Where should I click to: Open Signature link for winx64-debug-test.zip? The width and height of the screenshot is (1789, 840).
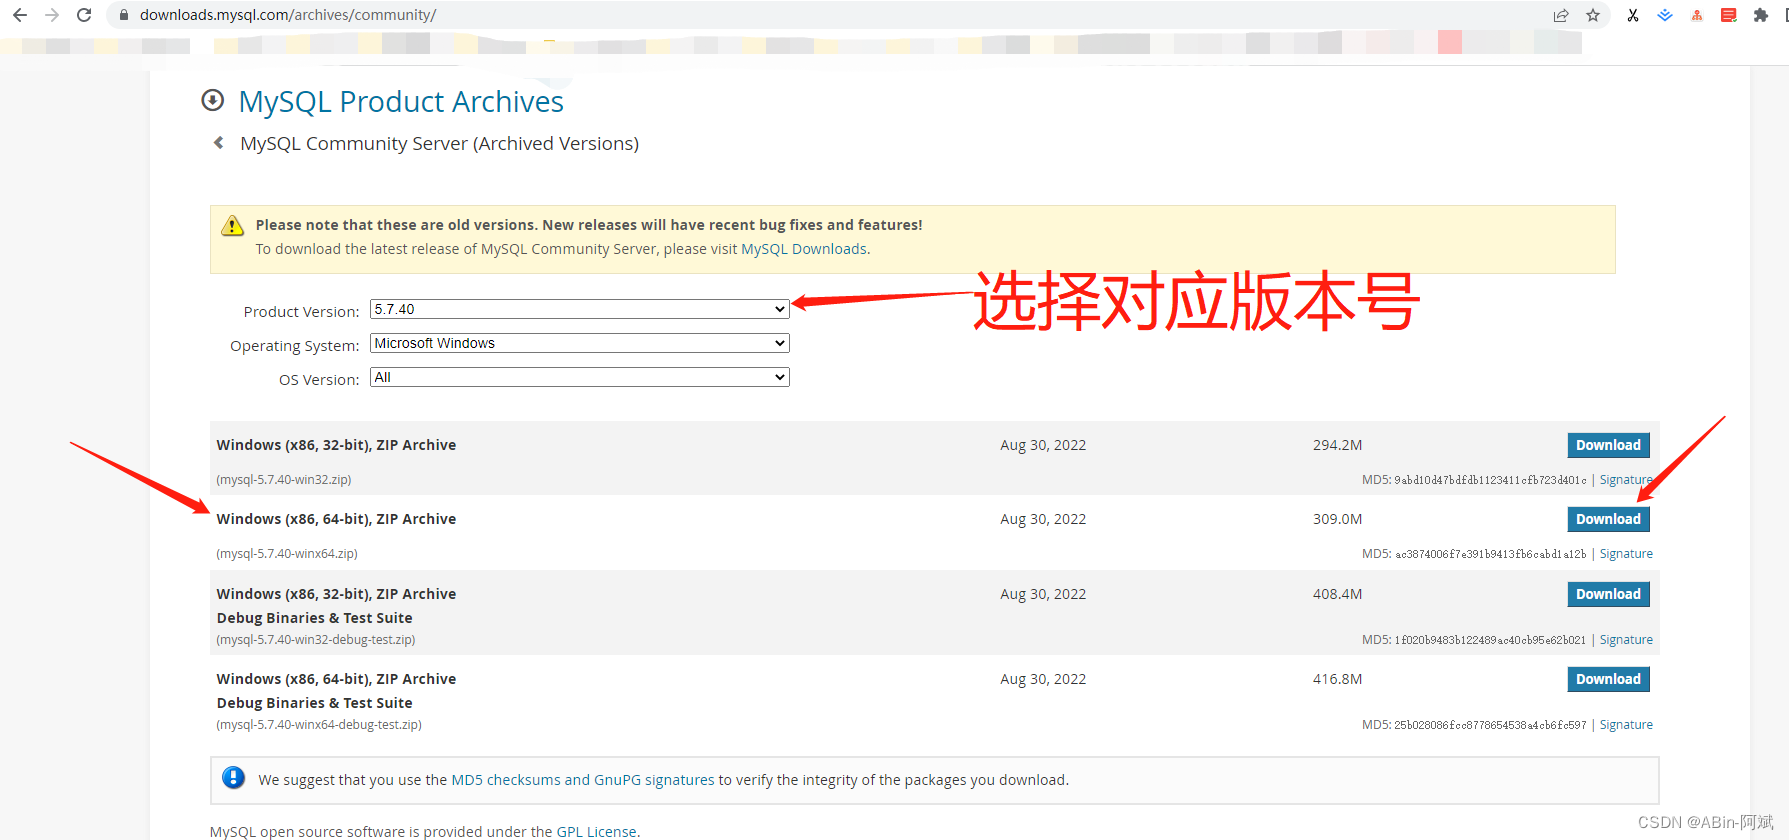(x=1626, y=725)
